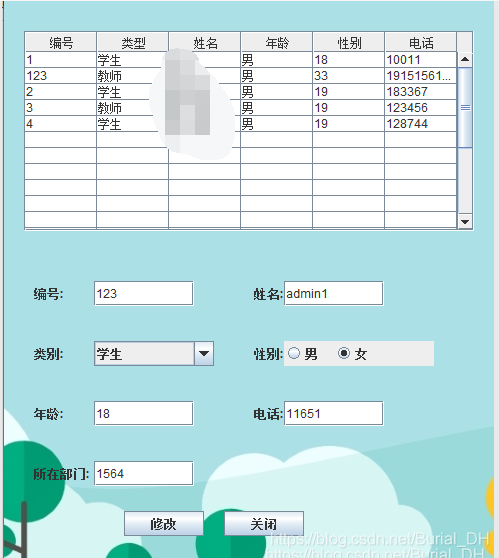Select phone cell 183367

coord(421,92)
